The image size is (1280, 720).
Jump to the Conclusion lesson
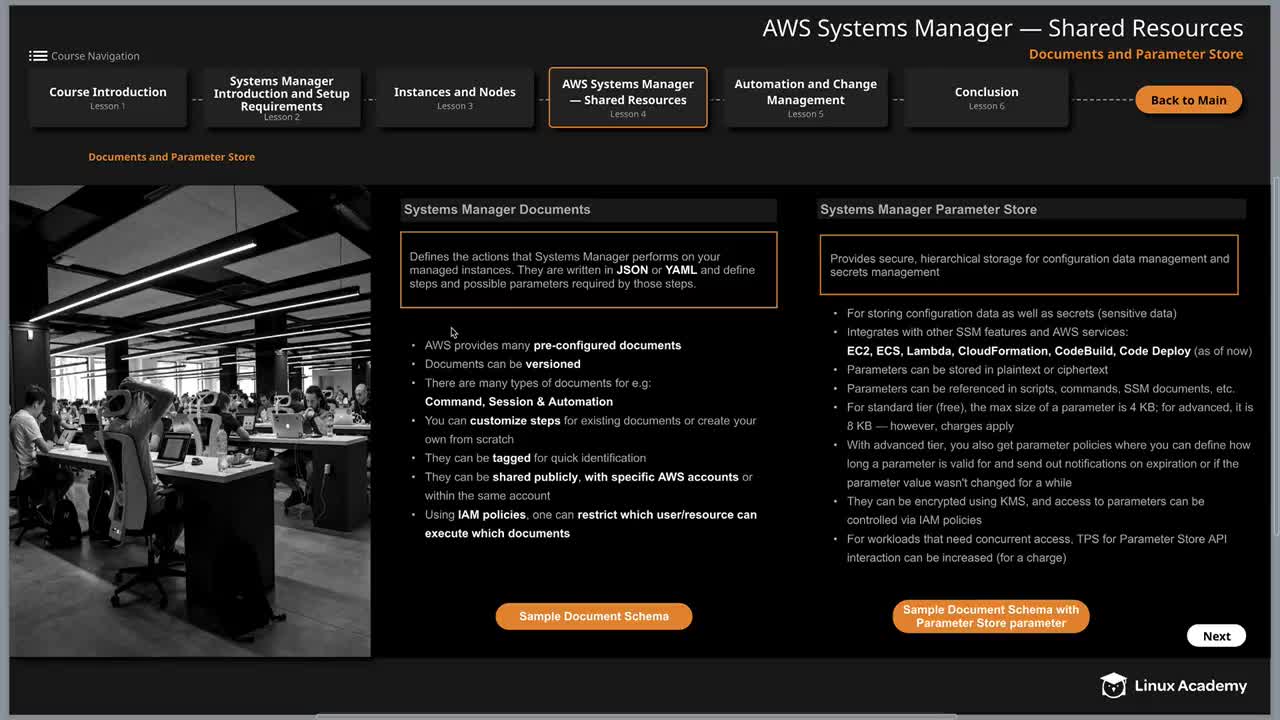986,97
